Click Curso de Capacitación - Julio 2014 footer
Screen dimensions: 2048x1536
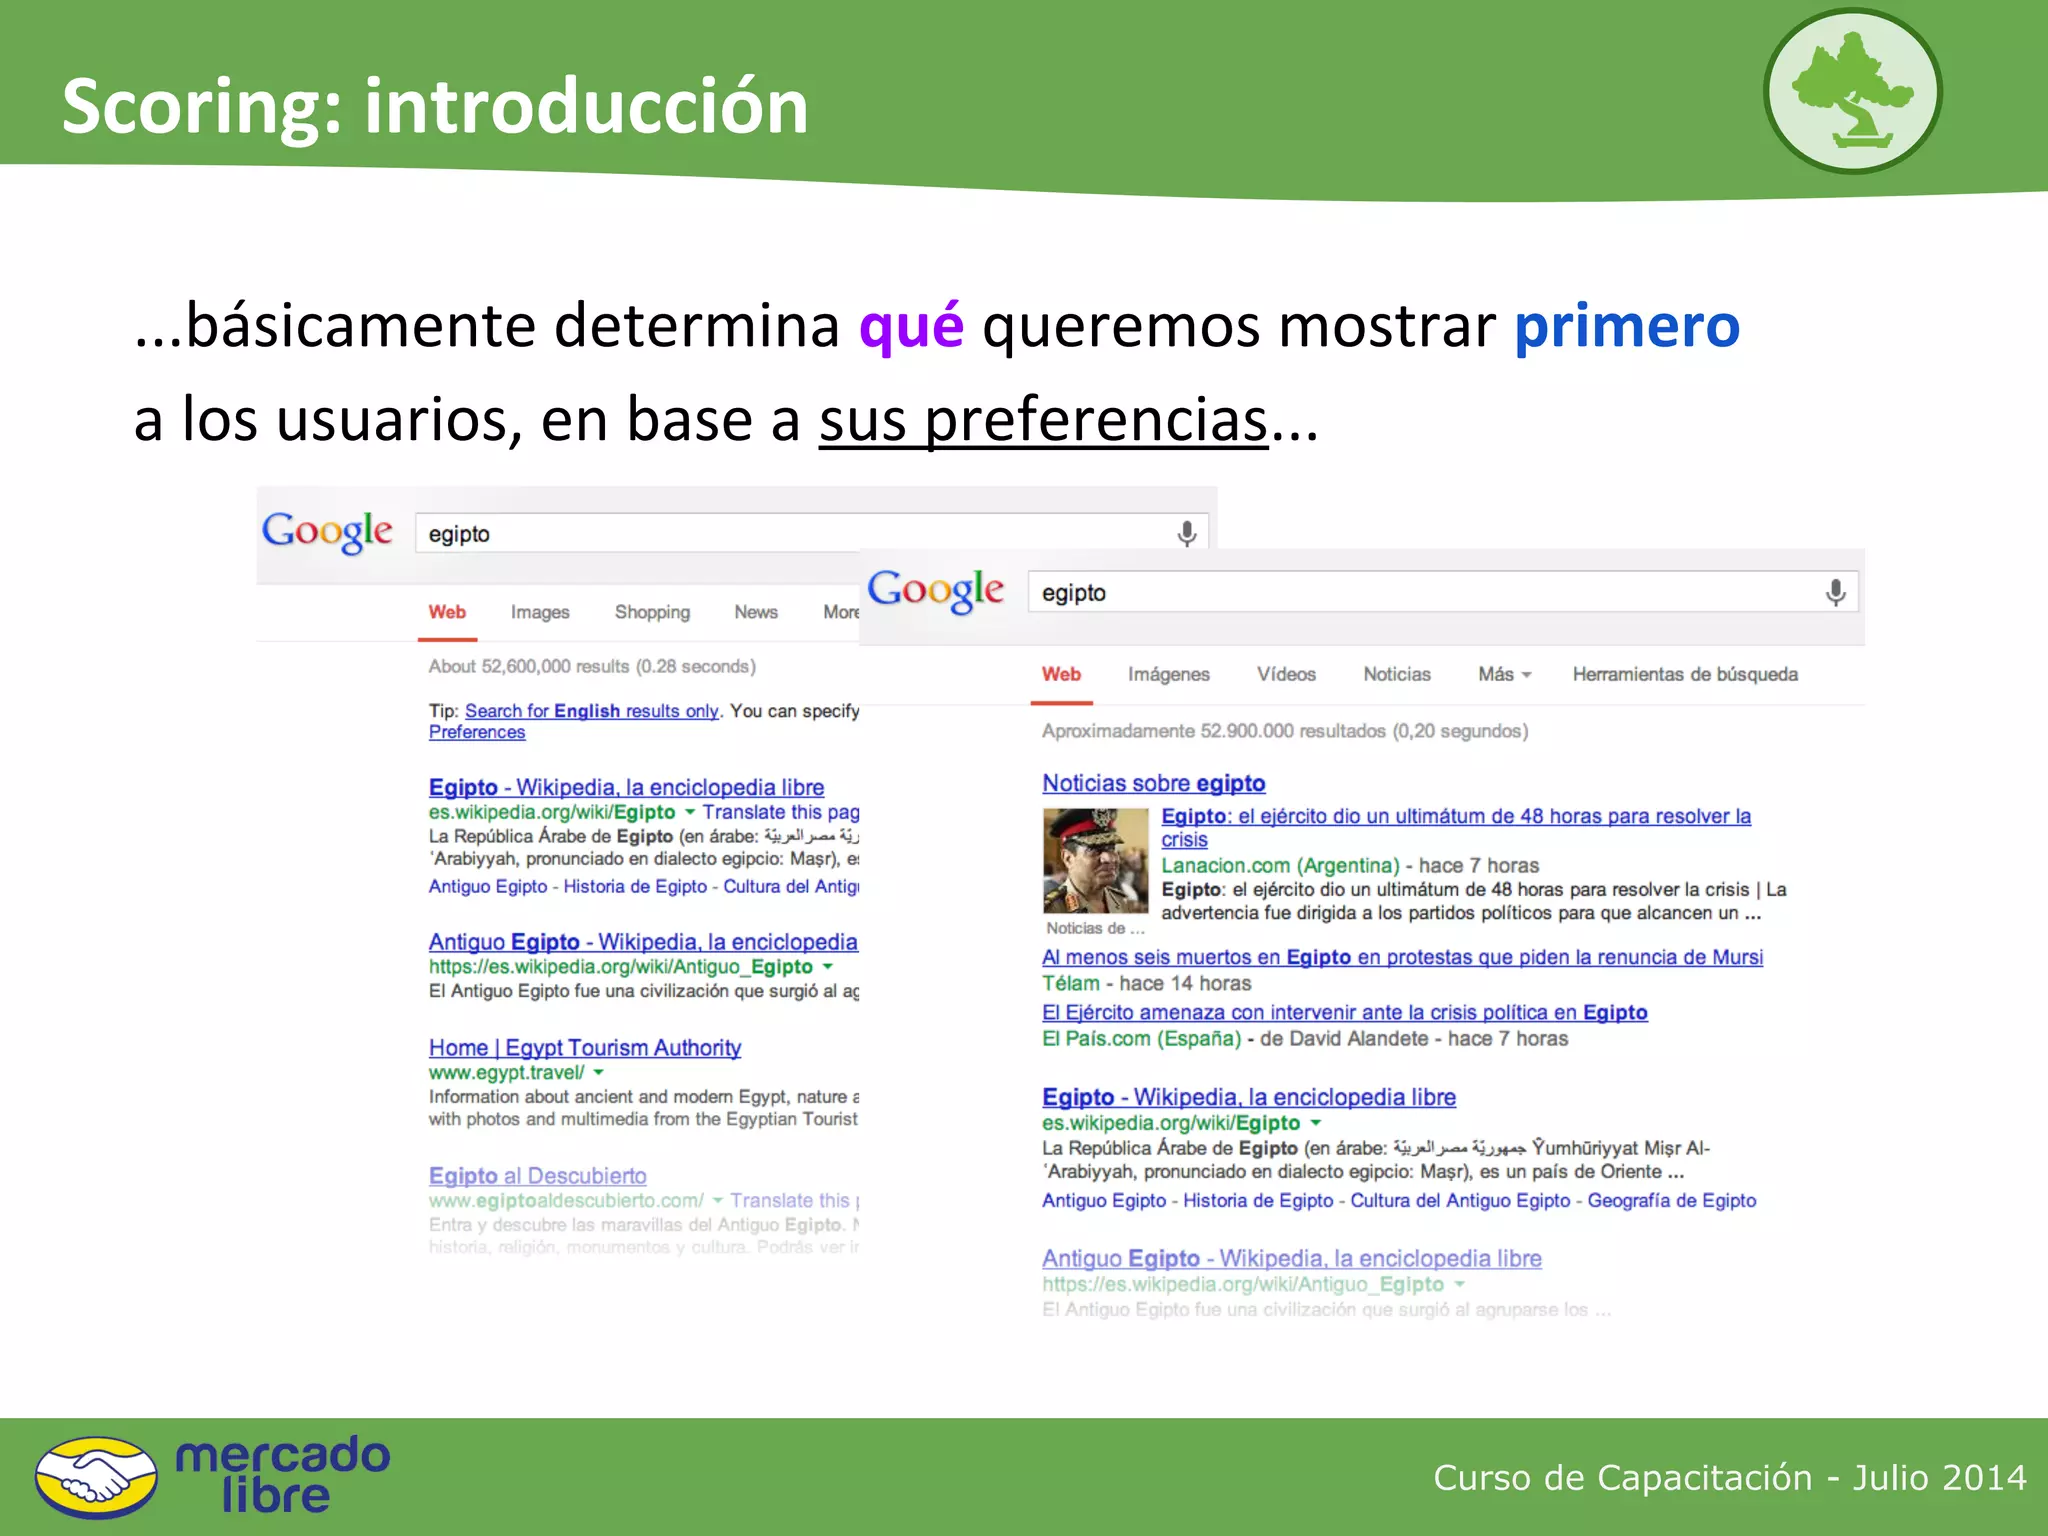(1730, 1477)
